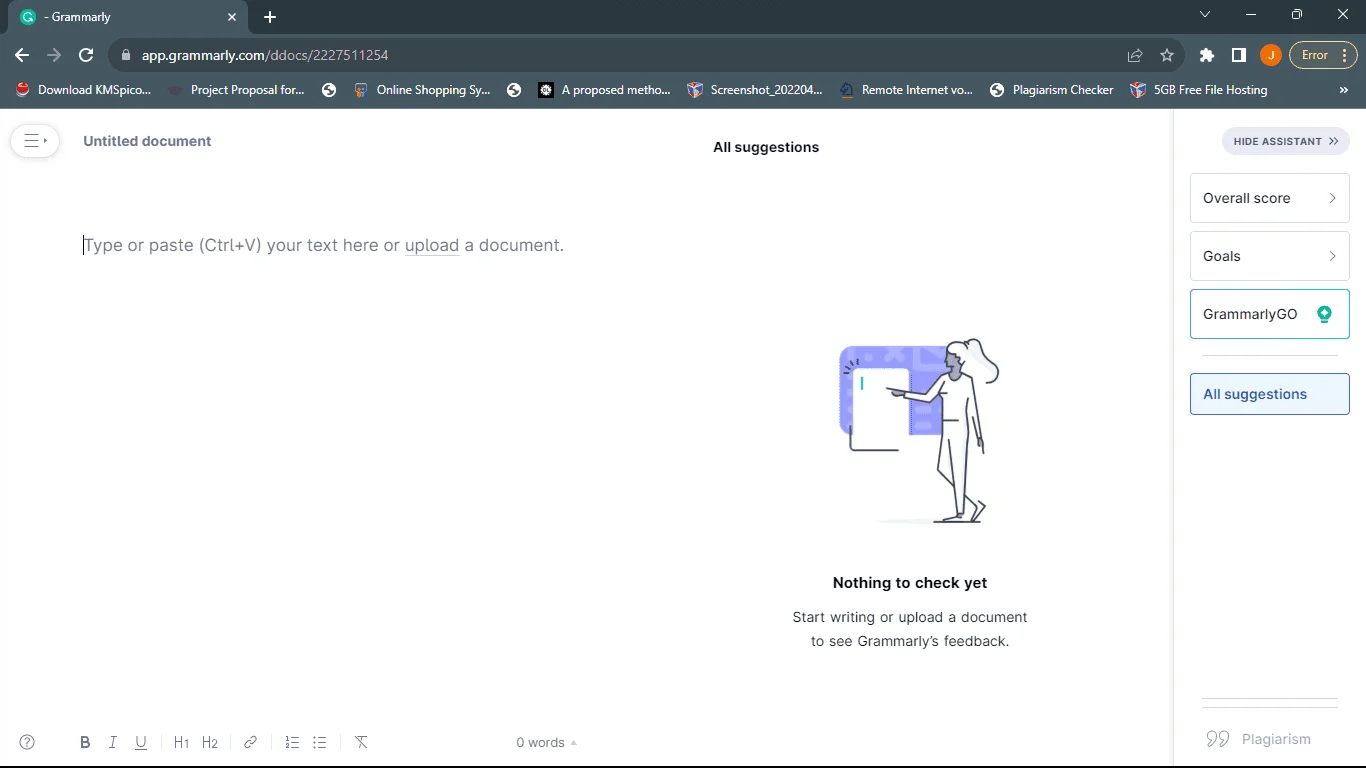Bookmark this page with the star icon
1366x768 pixels.
click(1167, 55)
